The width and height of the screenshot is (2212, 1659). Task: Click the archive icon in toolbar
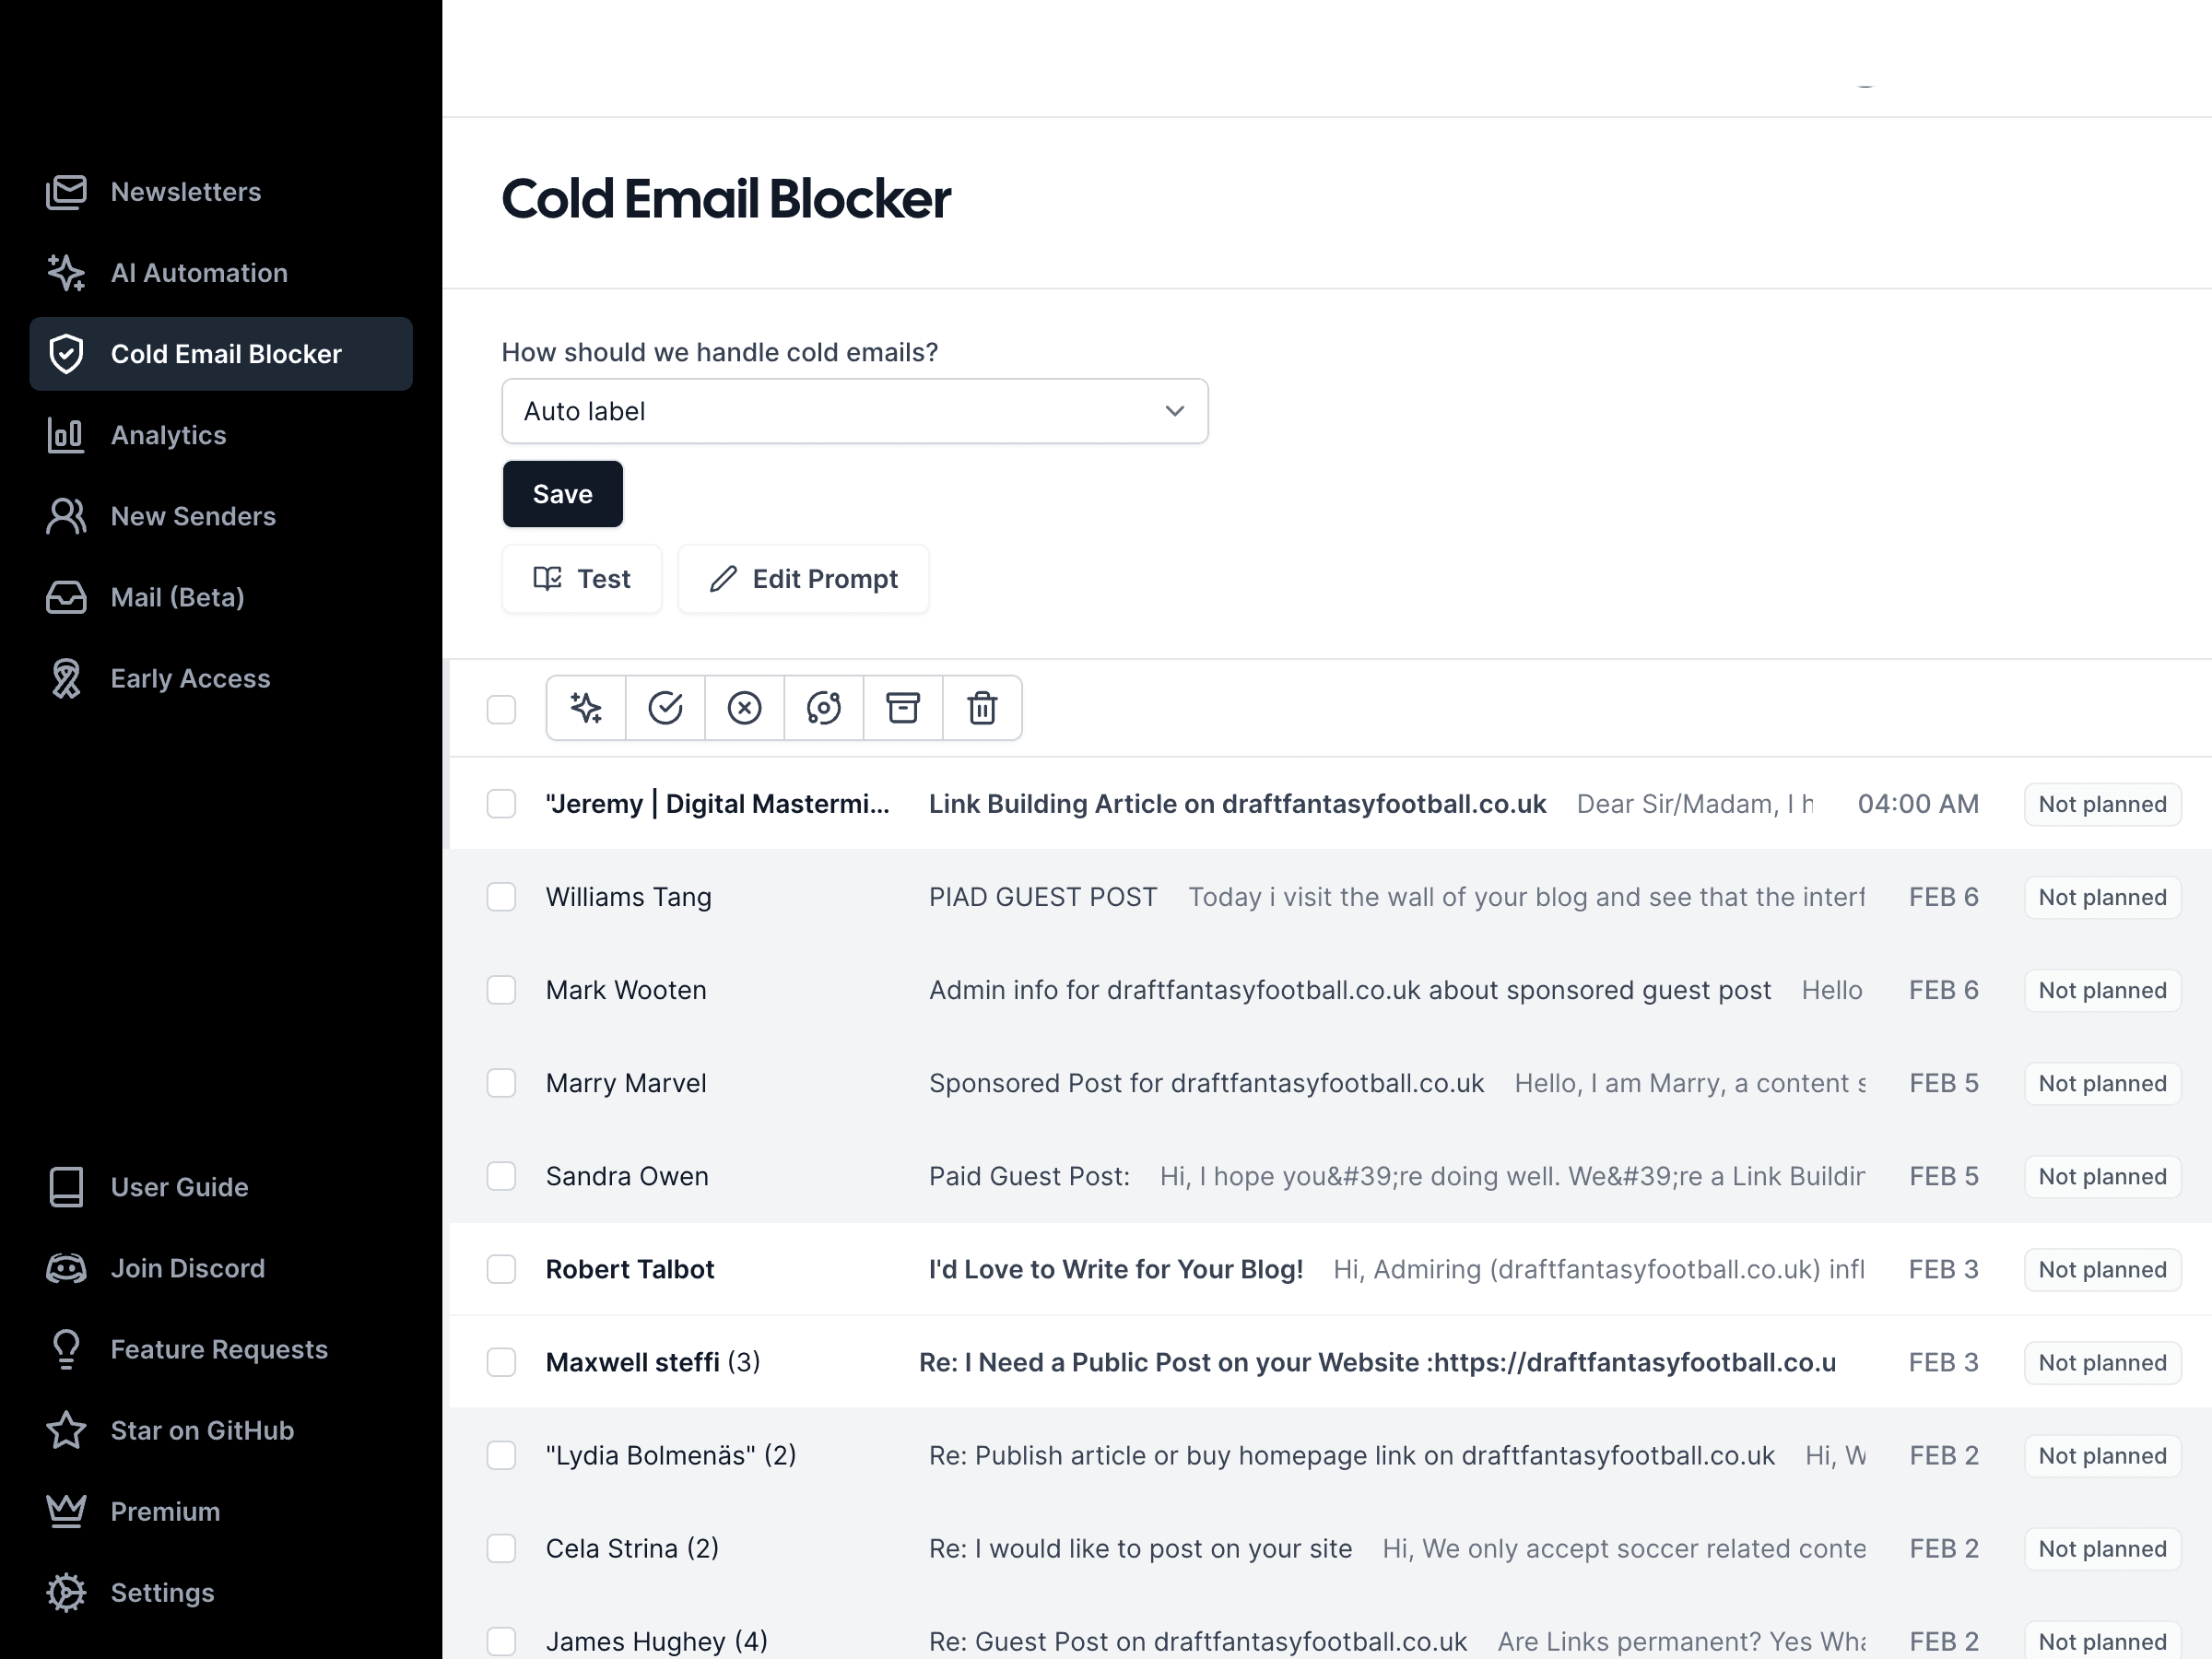point(902,706)
